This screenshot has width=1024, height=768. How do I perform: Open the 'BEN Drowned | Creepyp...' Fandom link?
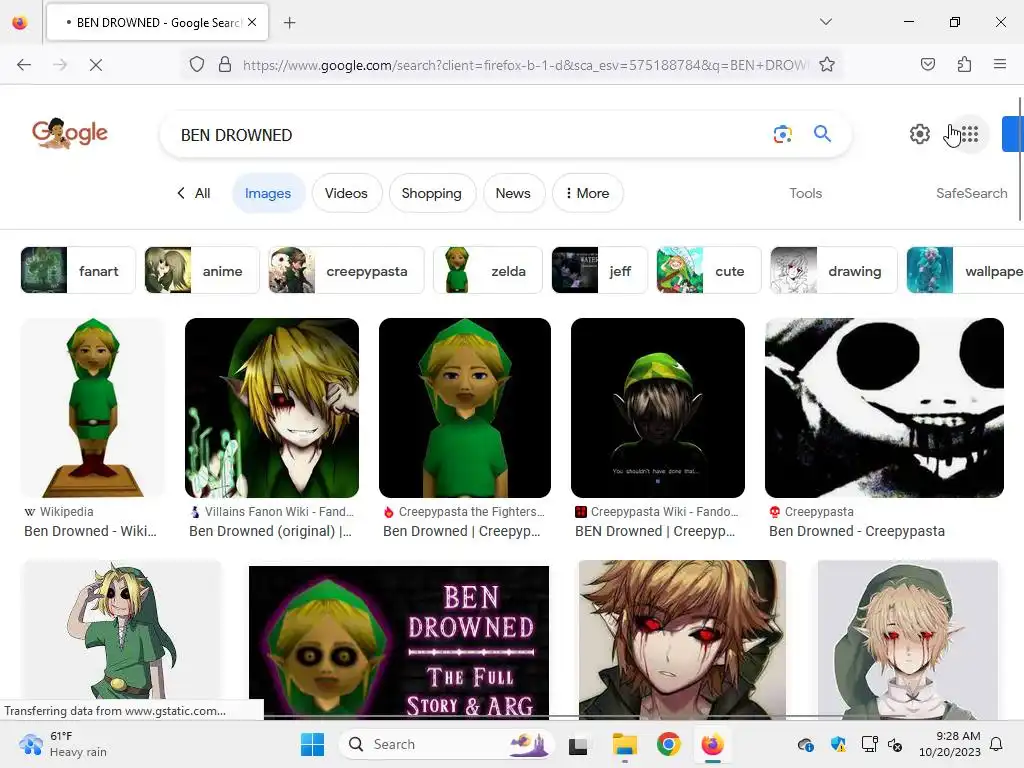coord(655,531)
